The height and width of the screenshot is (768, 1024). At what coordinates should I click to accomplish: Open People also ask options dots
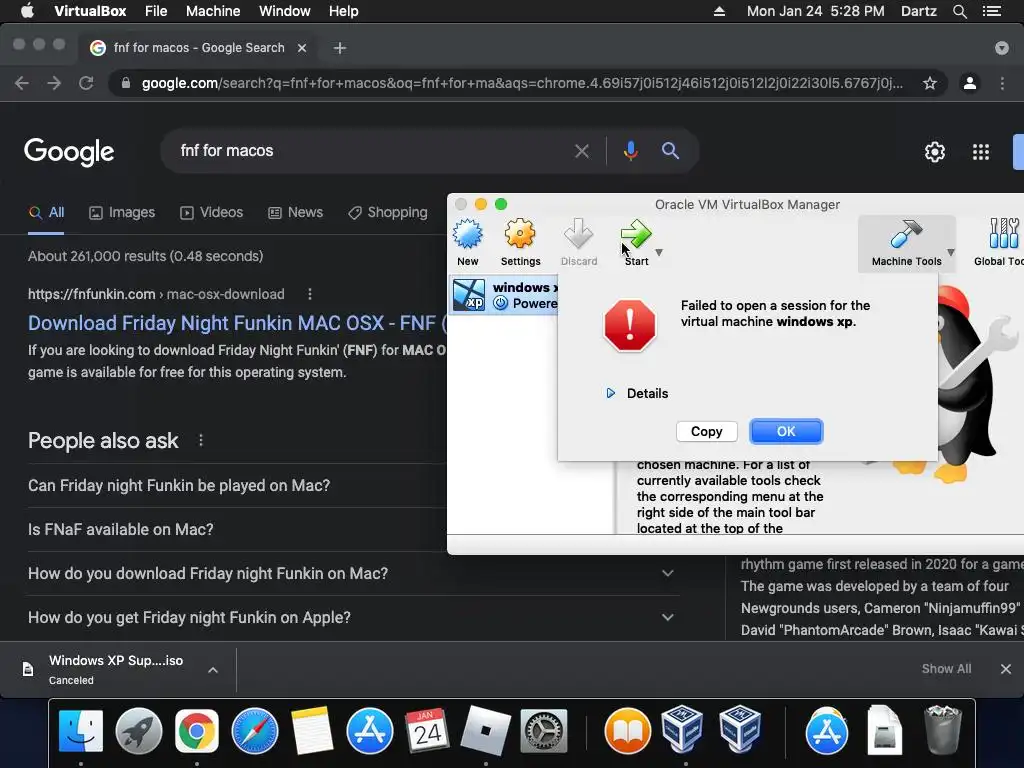pos(200,441)
